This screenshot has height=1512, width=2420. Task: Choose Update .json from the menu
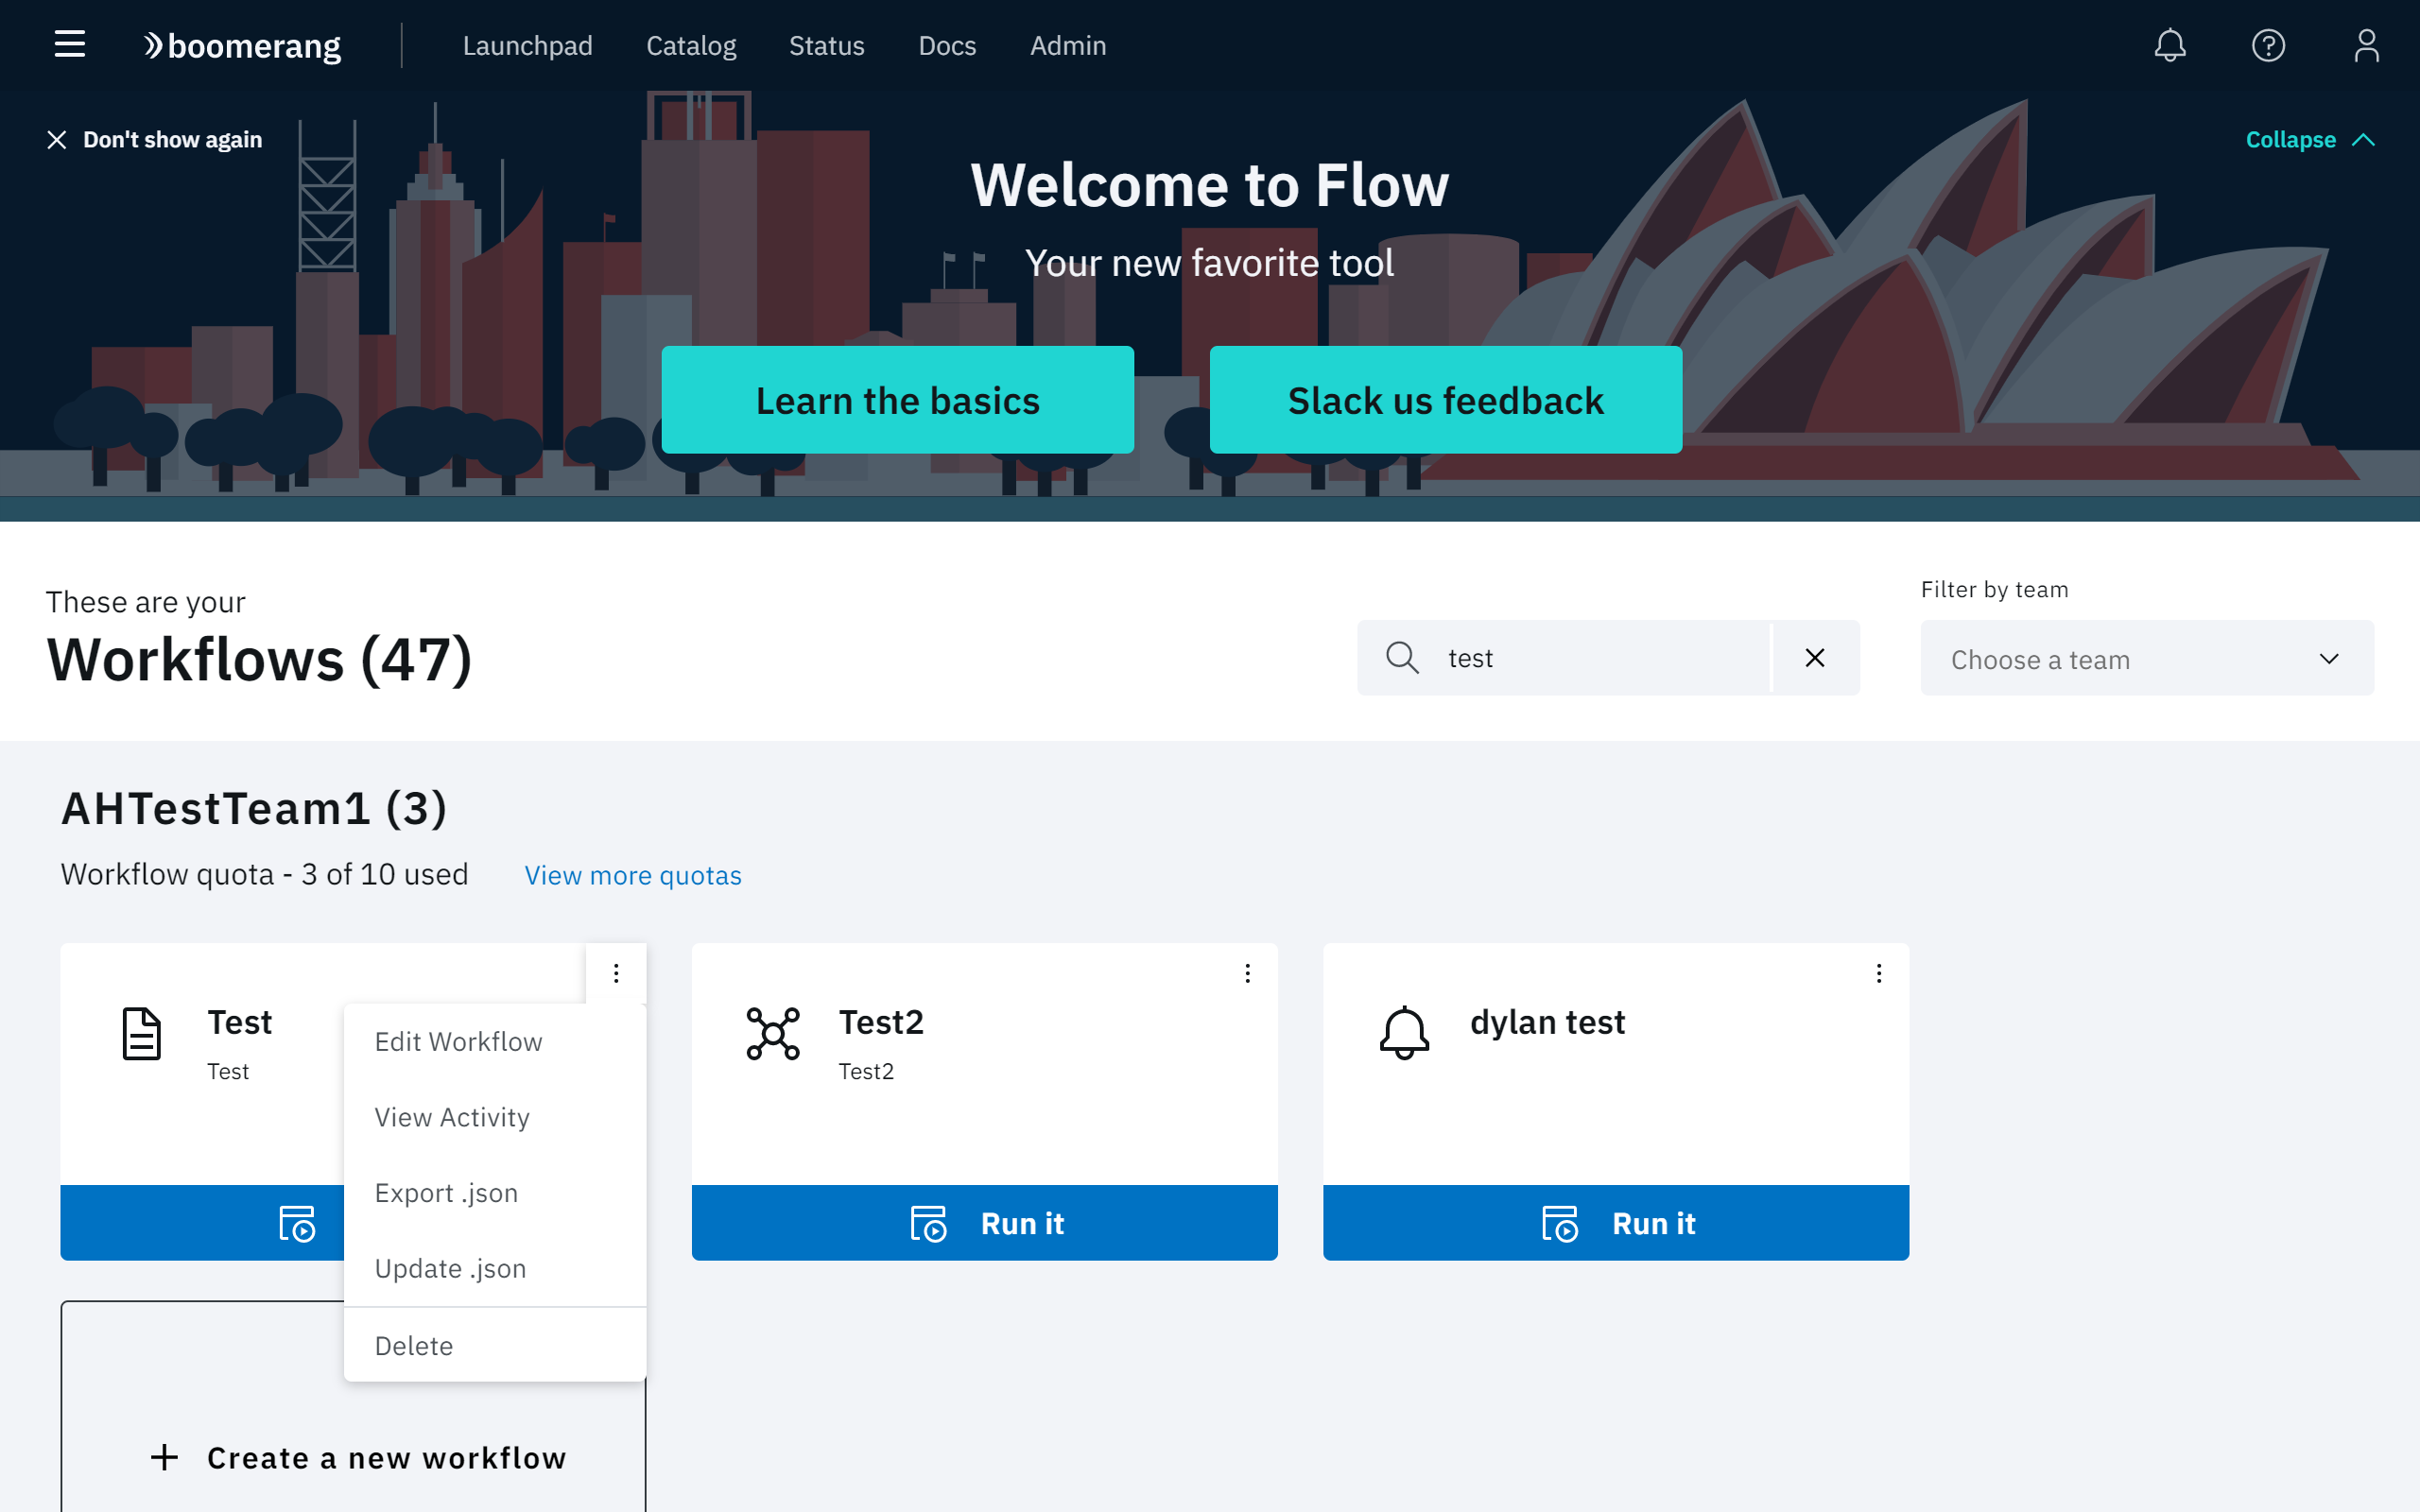coord(495,1268)
